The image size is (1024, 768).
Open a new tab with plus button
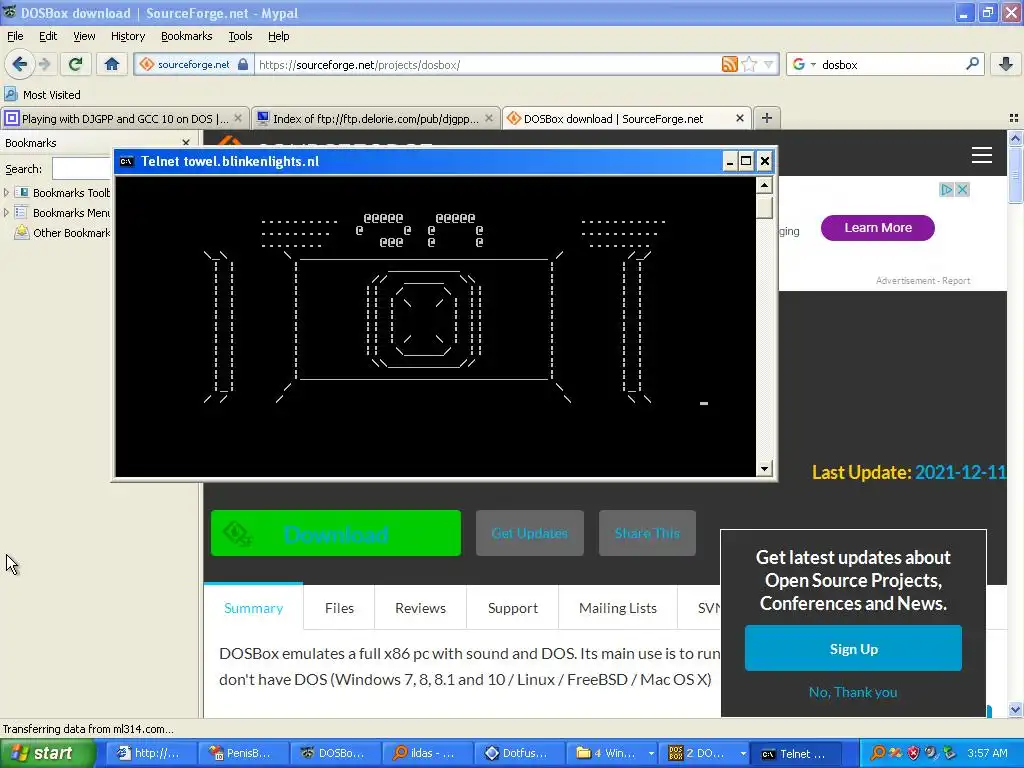767,118
